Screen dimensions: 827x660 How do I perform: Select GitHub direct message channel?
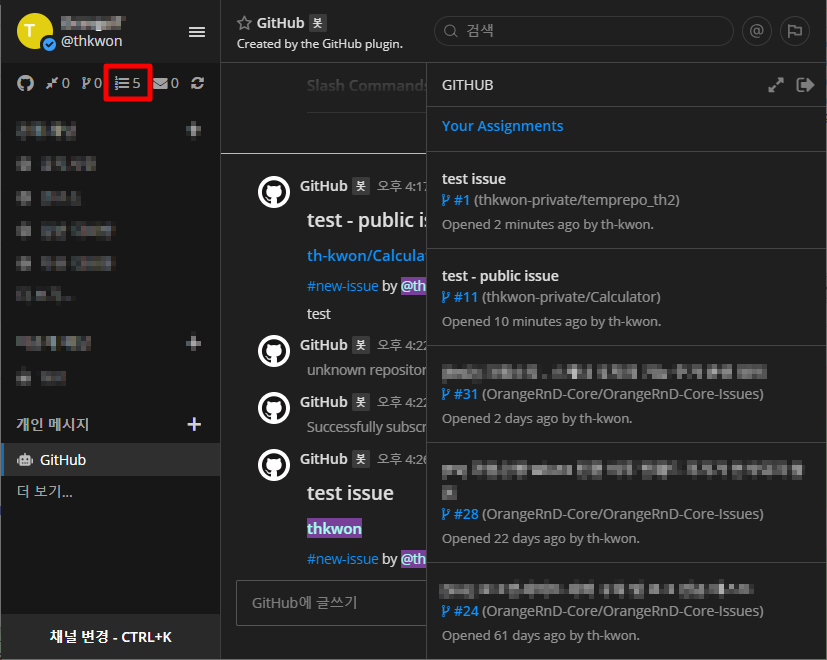point(111,460)
